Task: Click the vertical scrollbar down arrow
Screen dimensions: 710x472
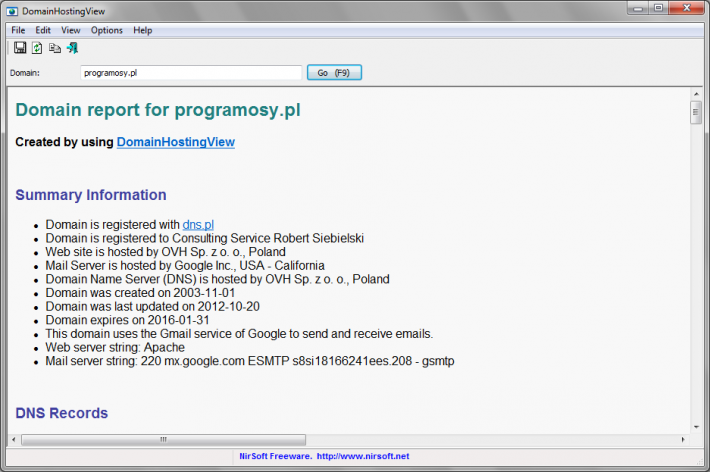Action: (x=696, y=427)
